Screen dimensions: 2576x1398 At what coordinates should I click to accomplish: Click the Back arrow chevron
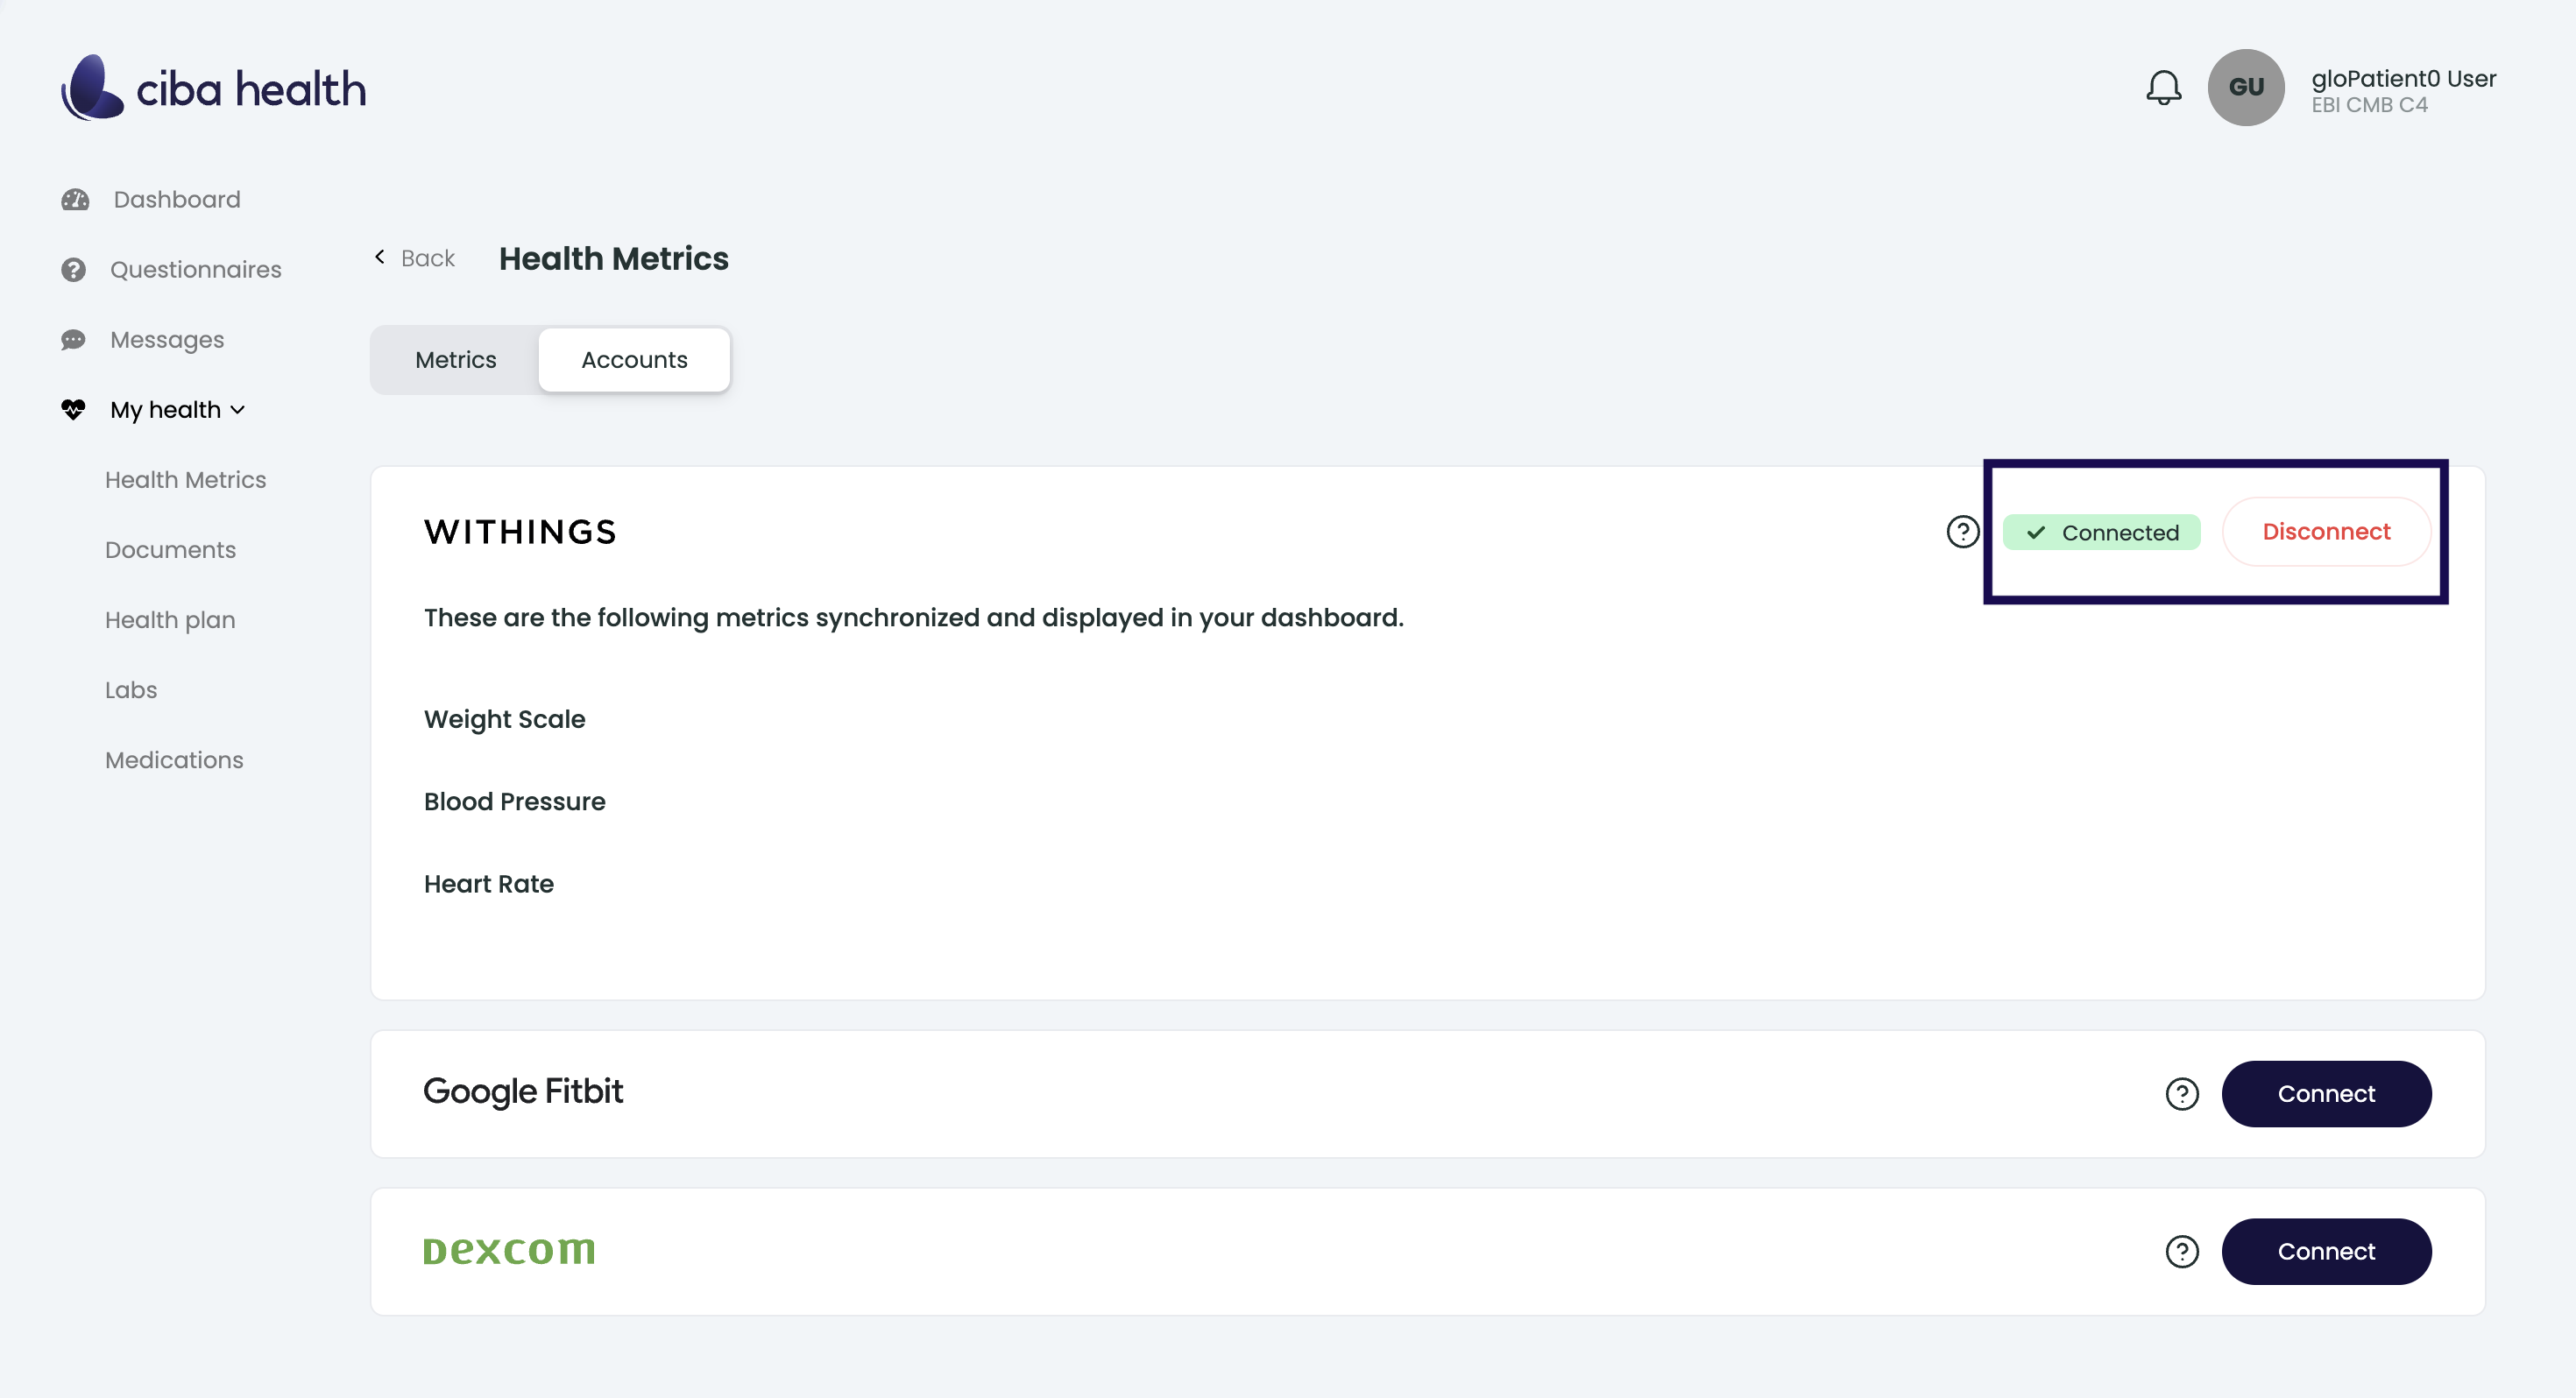pos(380,258)
